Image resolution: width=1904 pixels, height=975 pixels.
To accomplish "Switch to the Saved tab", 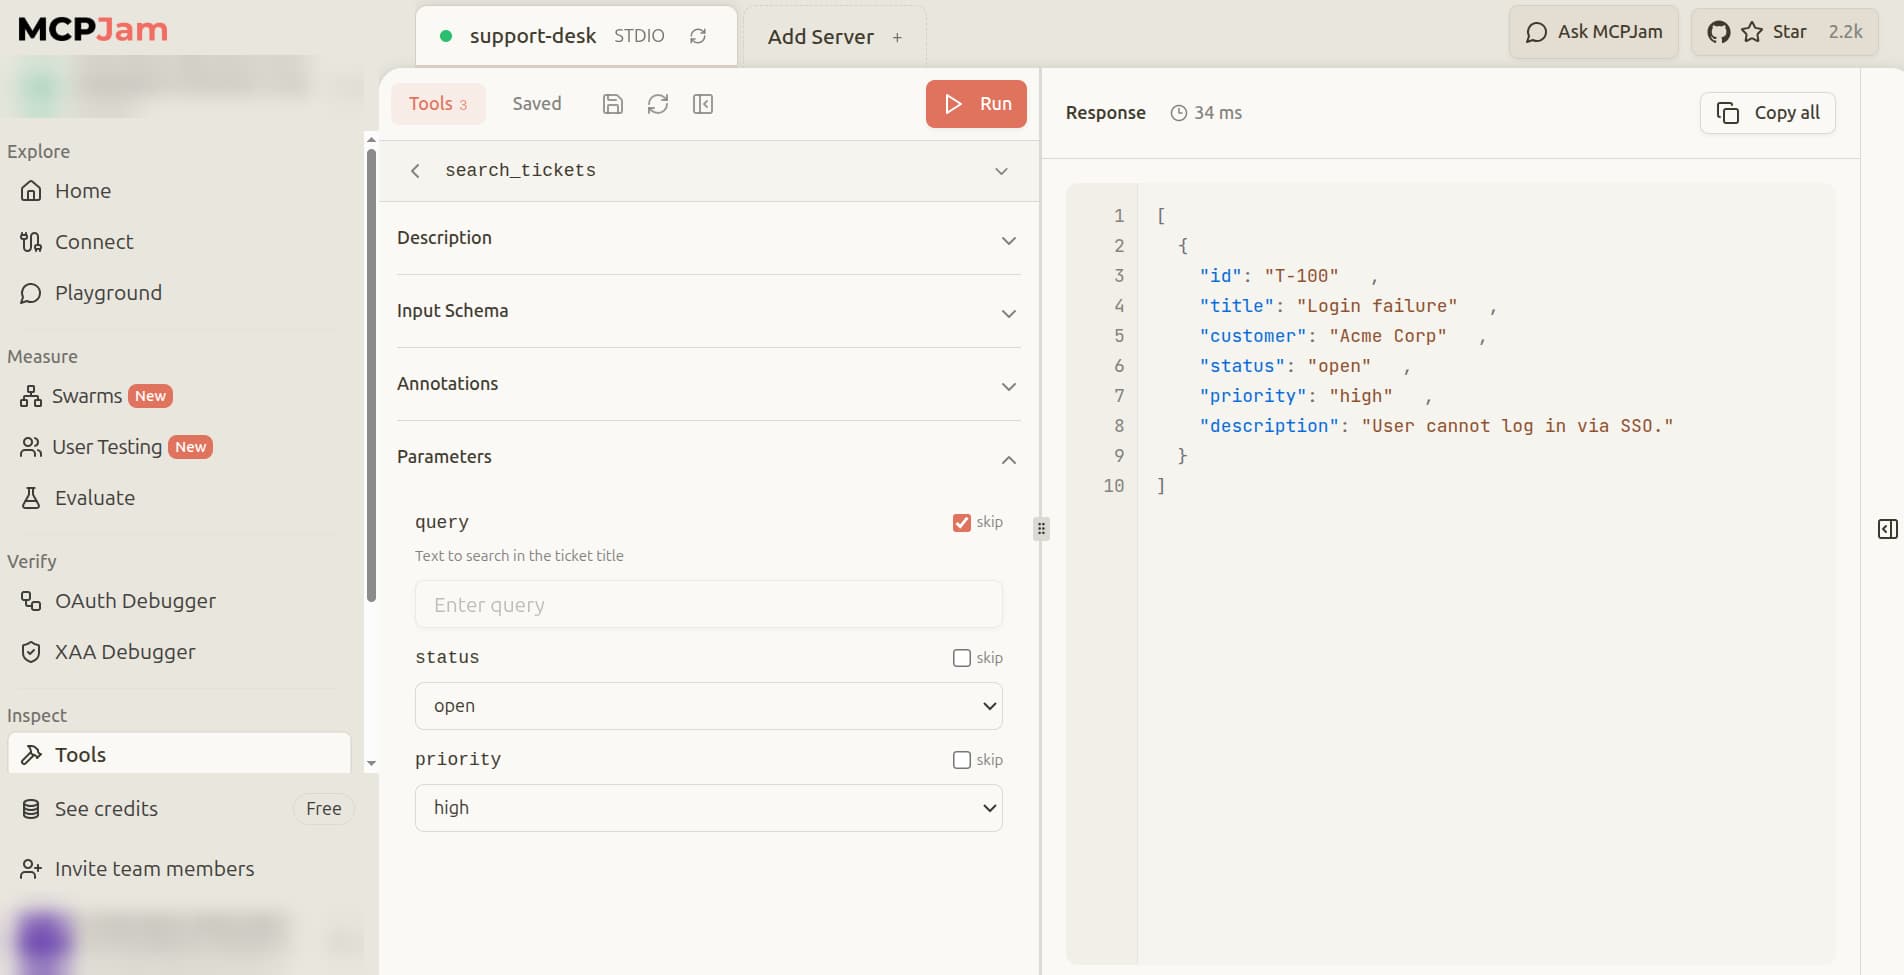I will 537,104.
